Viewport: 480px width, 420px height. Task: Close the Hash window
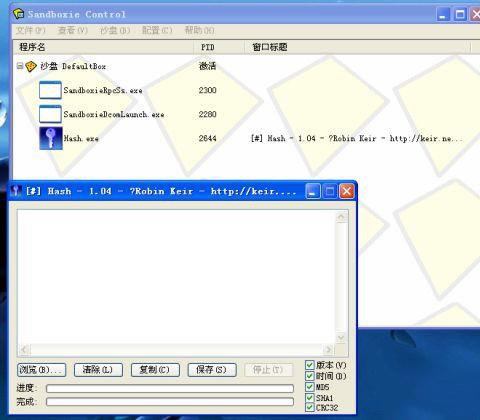coord(347,191)
